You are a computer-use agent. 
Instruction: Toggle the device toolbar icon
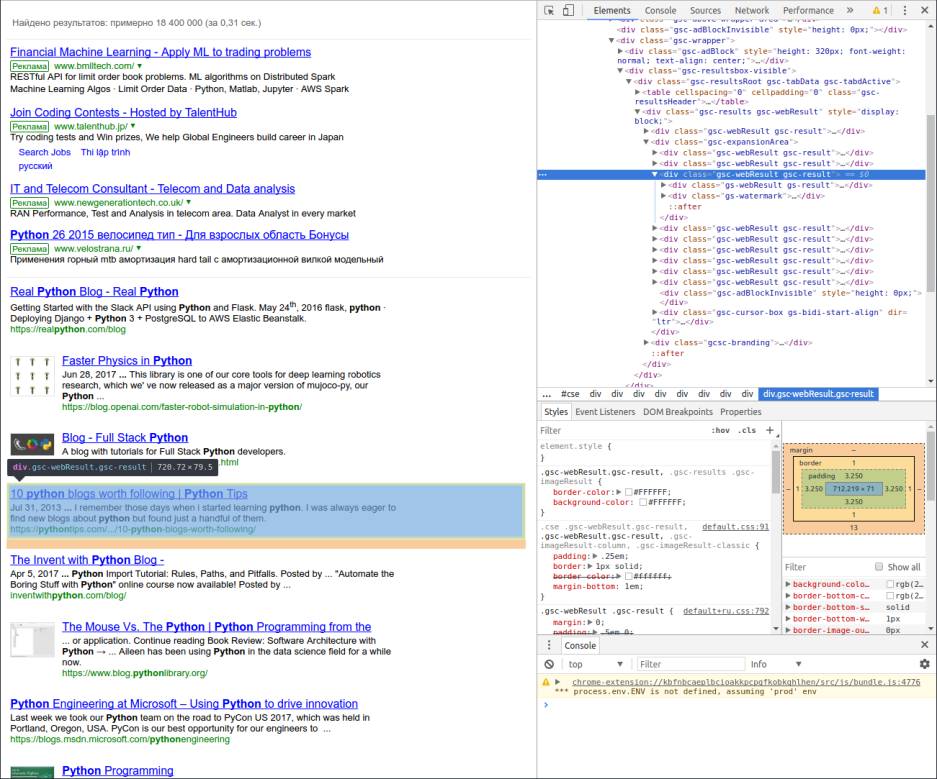coord(568,10)
